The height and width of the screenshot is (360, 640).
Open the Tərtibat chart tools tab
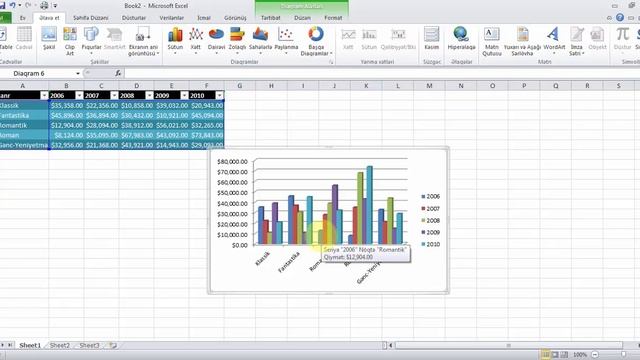[x=271, y=18]
